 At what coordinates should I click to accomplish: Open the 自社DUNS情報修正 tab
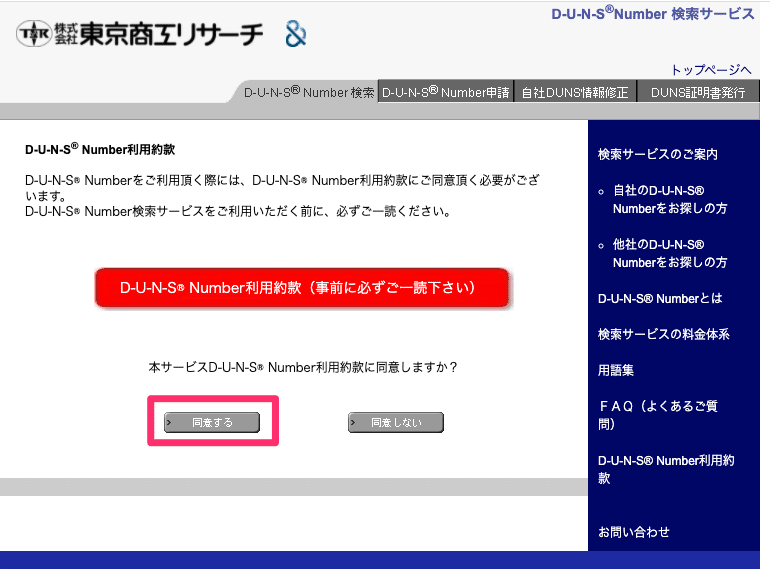(575, 92)
